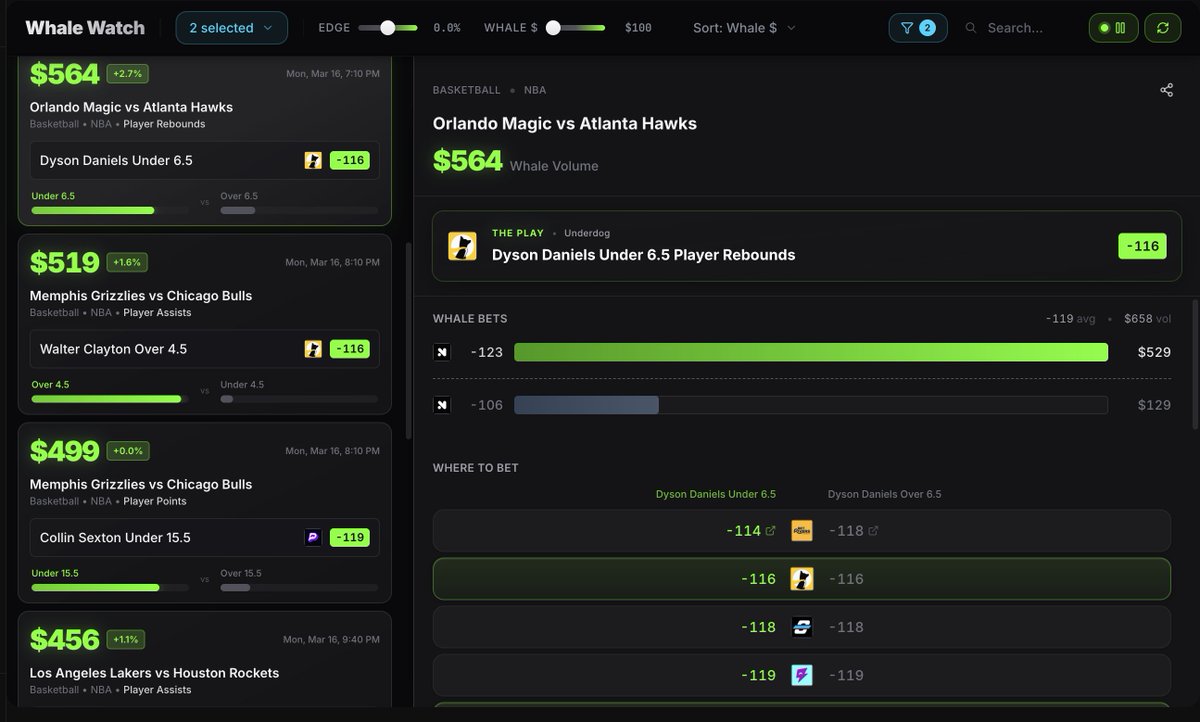Select the $499 Grizzlies vs Bulls card
Image resolution: width=1200 pixels, height=722 pixels.
(205, 513)
